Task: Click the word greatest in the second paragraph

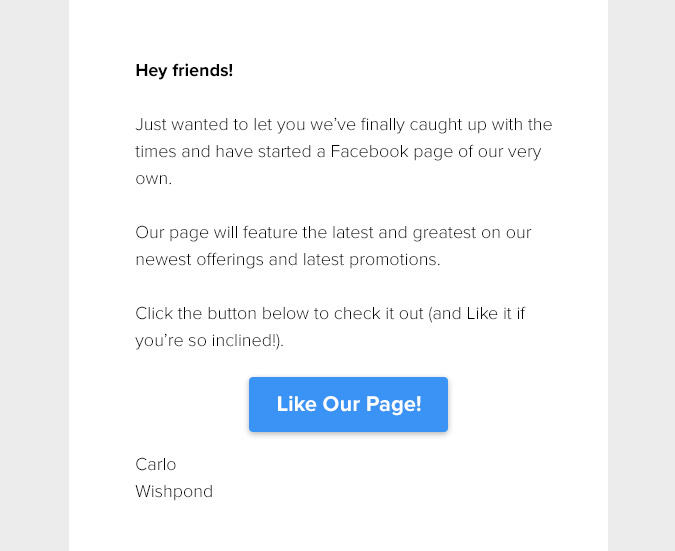Action: pyautogui.click(x=444, y=233)
